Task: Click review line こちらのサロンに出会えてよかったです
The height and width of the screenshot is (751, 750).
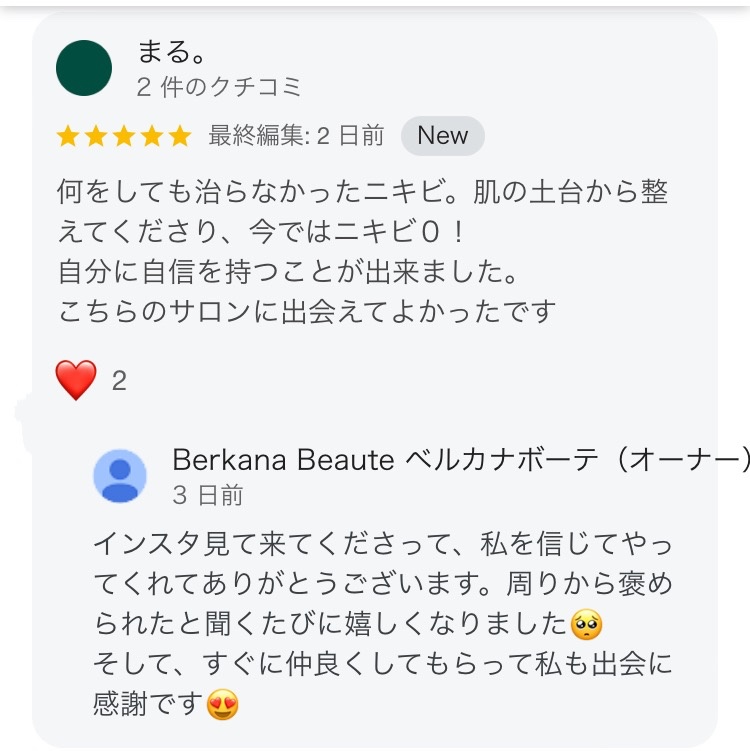Action: [306, 311]
